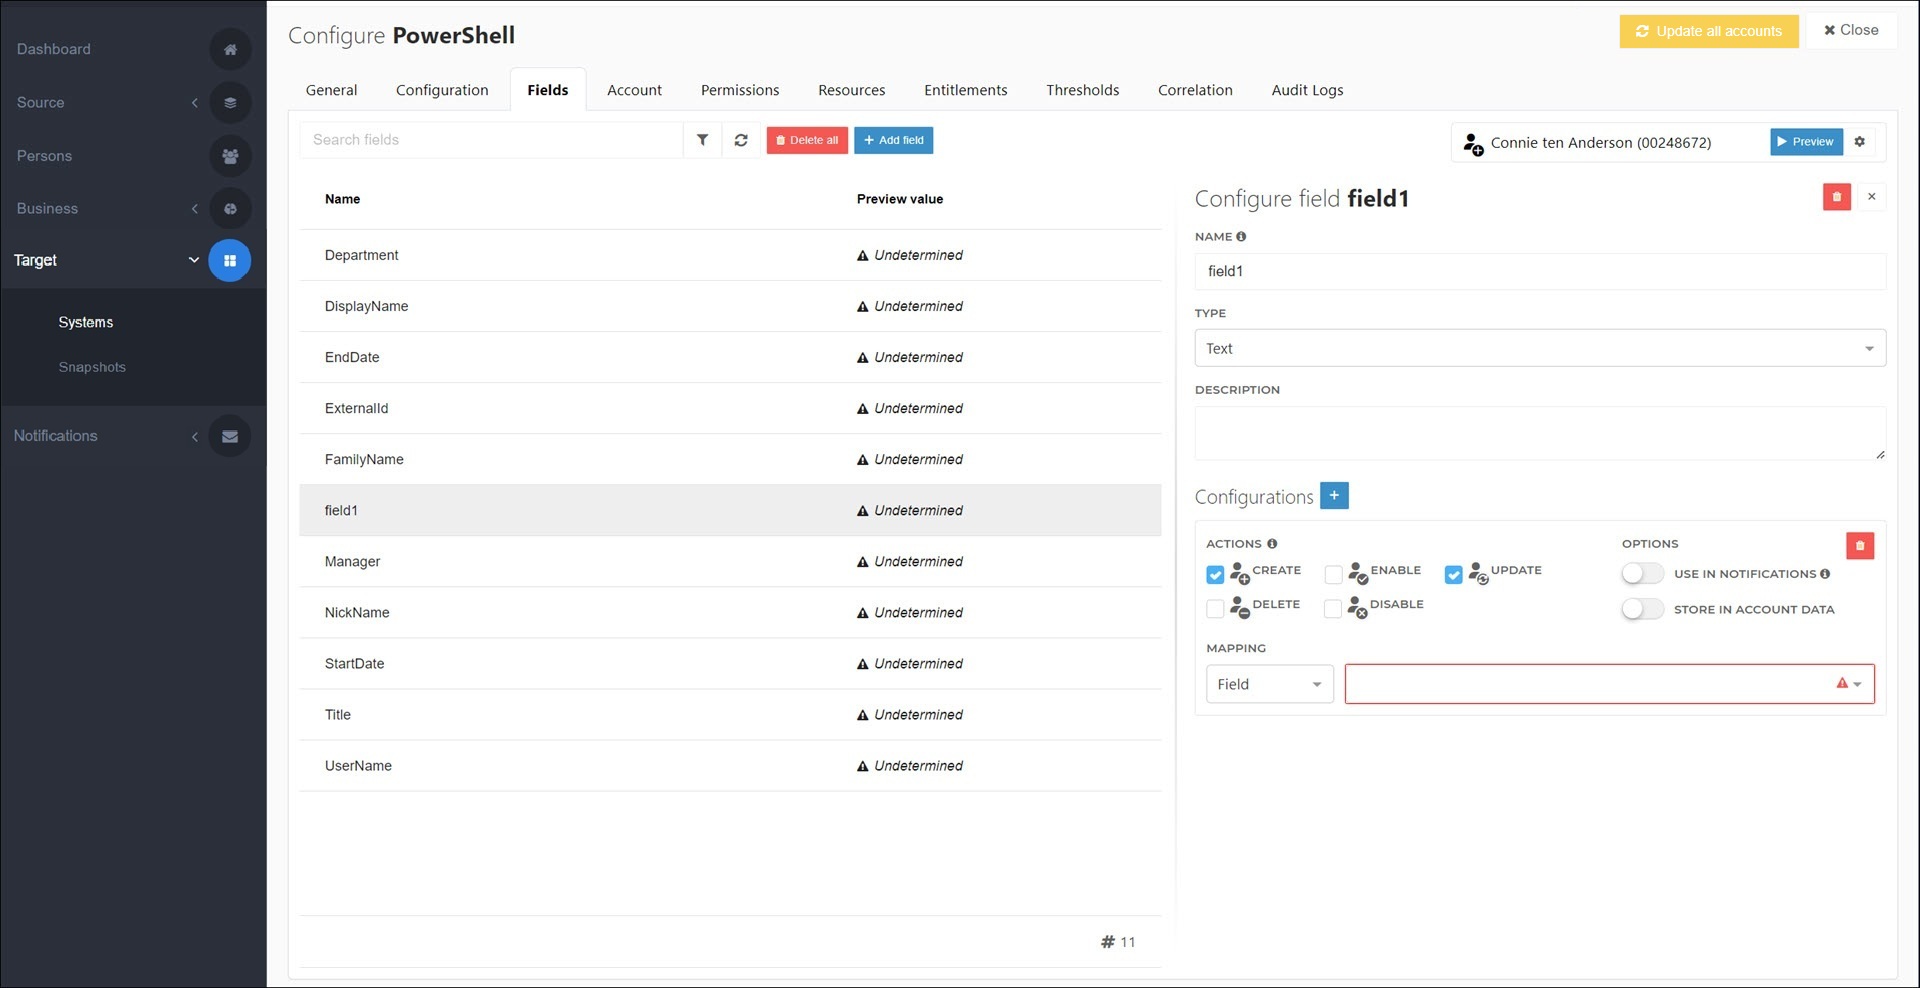Open the Mapping Field type dropdown
Image resolution: width=1920 pixels, height=988 pixels.
point(1269,684)
